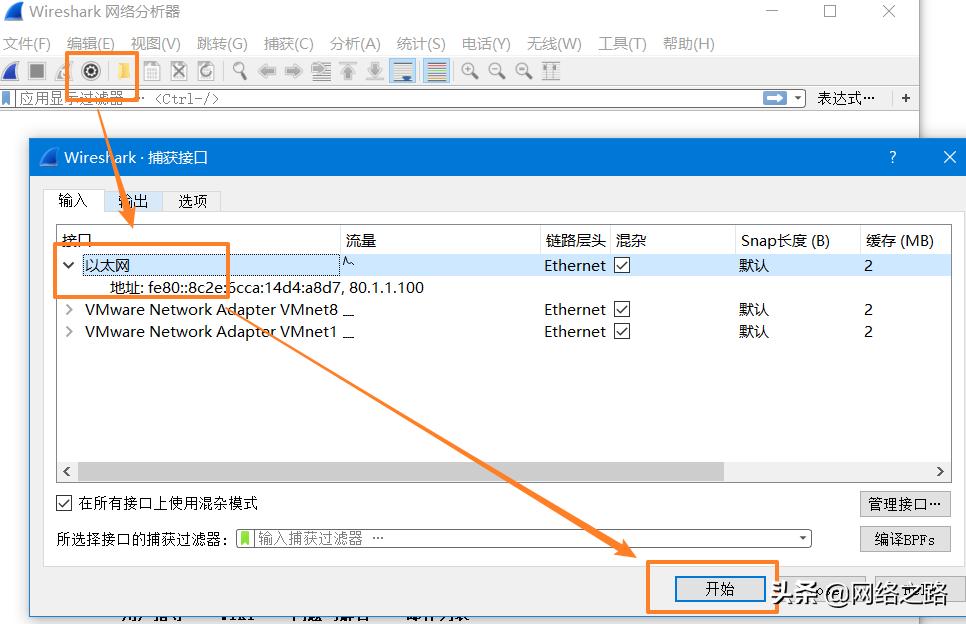
Task: Click the Stop capture square icon
Action: (36, 70)
